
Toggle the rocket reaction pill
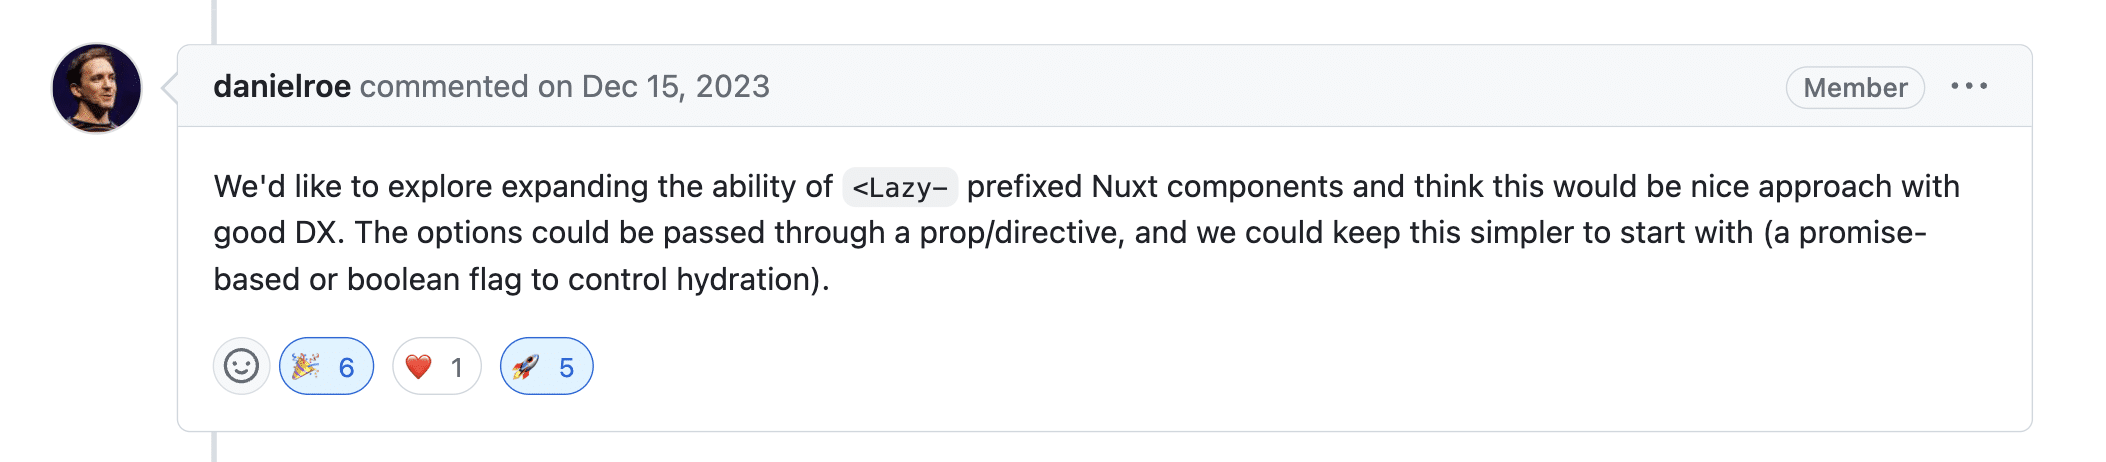tap(546, 366)
